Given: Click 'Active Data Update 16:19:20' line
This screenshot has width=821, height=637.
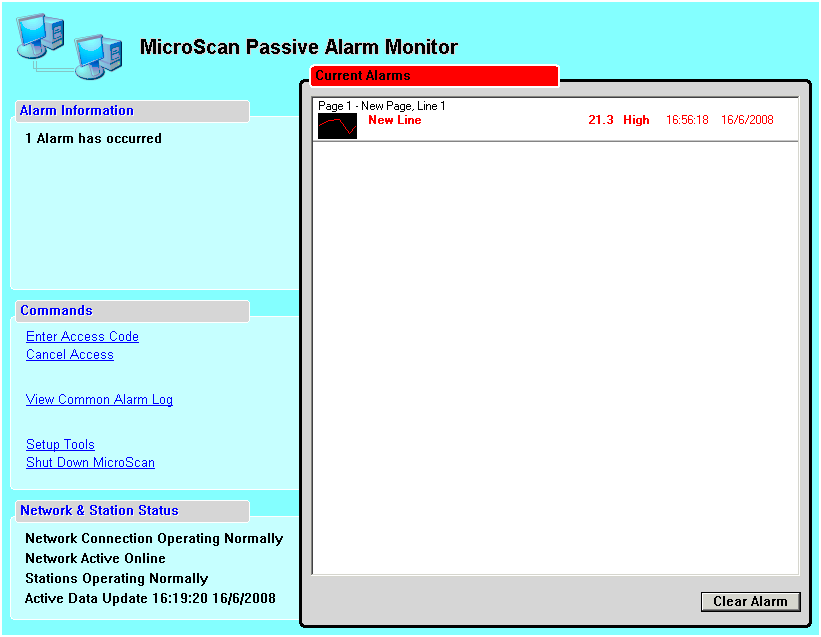Looking at the screenshot, I should point(150,598).
